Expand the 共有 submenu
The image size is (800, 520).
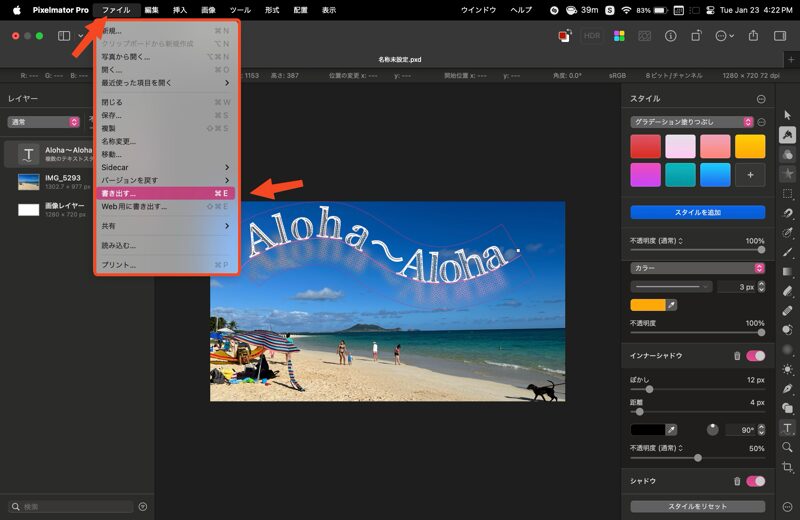click(x=165, y=226)
